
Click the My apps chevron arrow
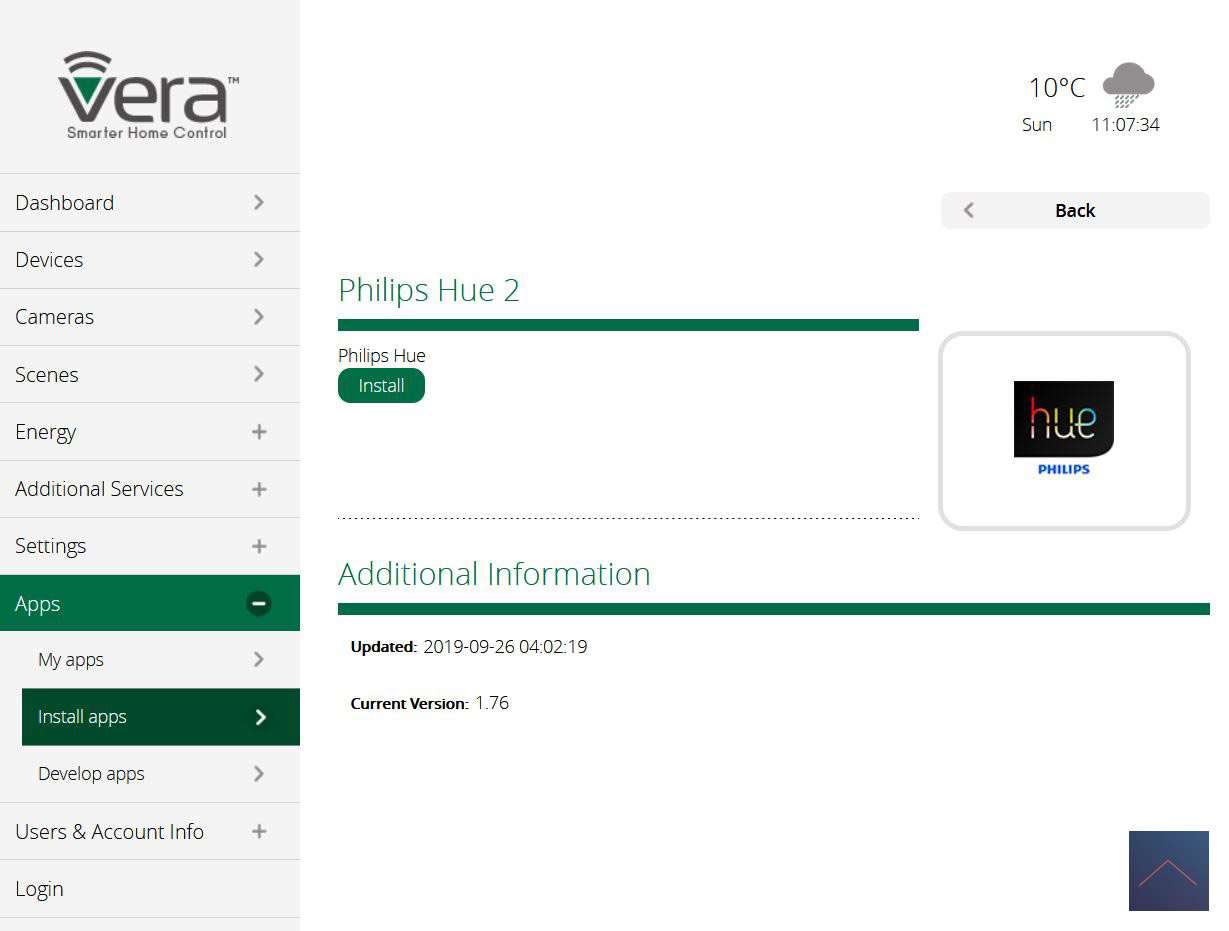[x=259, y=659]
